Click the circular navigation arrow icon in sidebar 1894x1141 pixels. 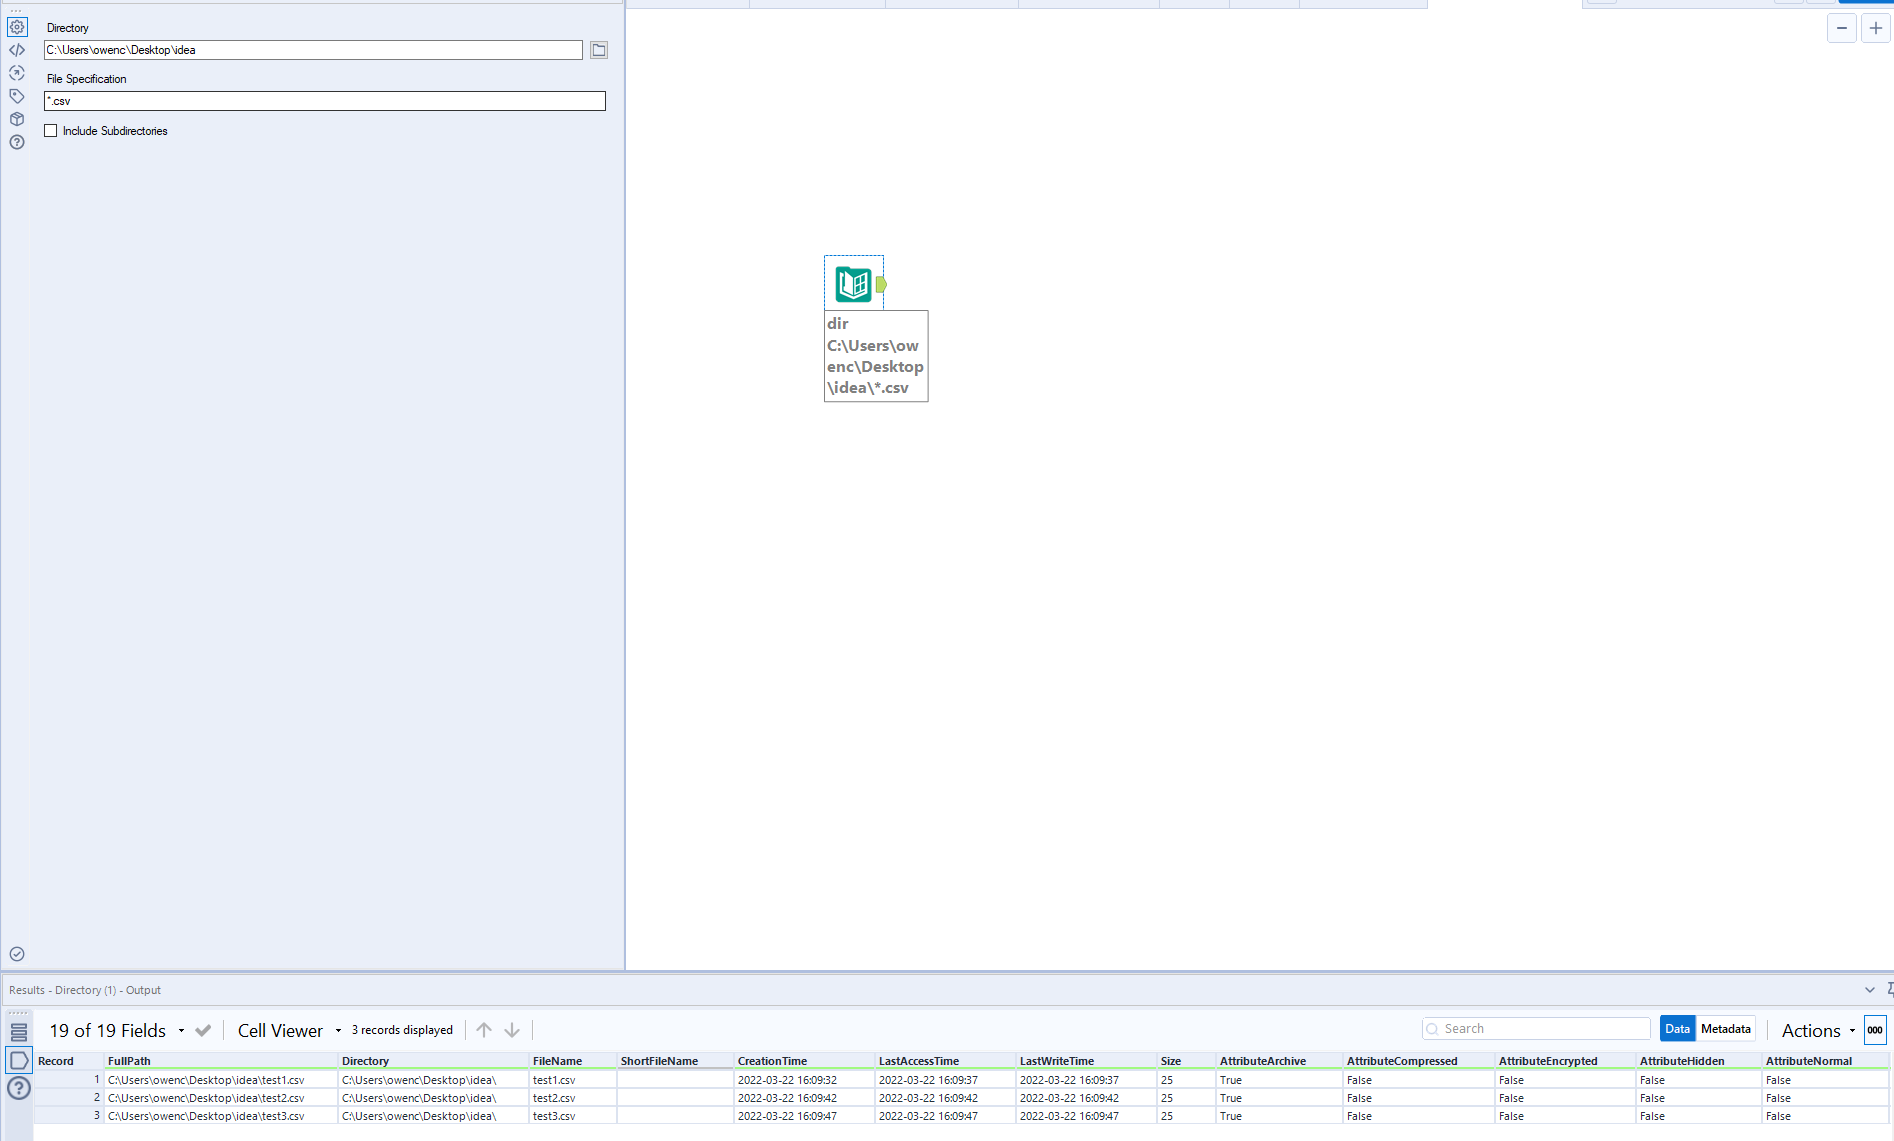(16, 73)
